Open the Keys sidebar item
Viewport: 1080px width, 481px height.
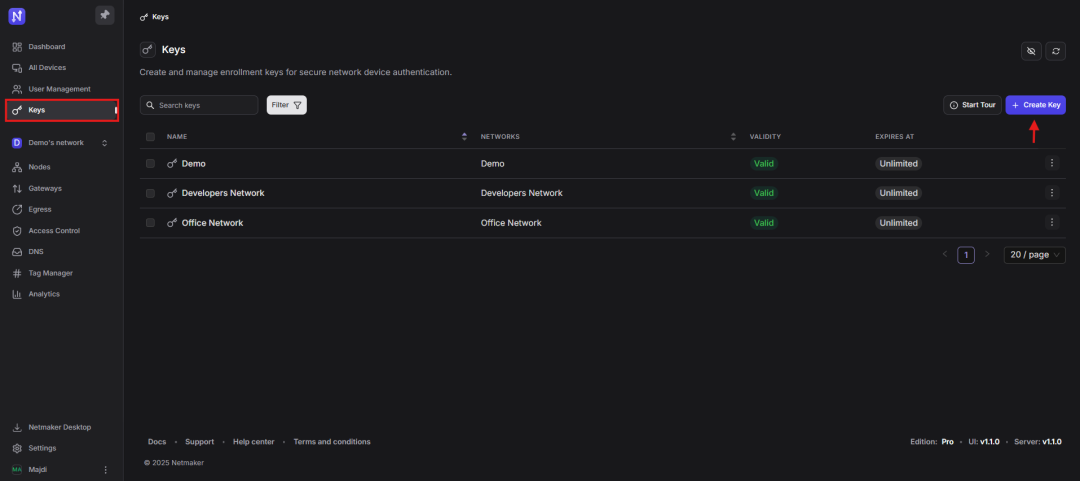point(62,110)
